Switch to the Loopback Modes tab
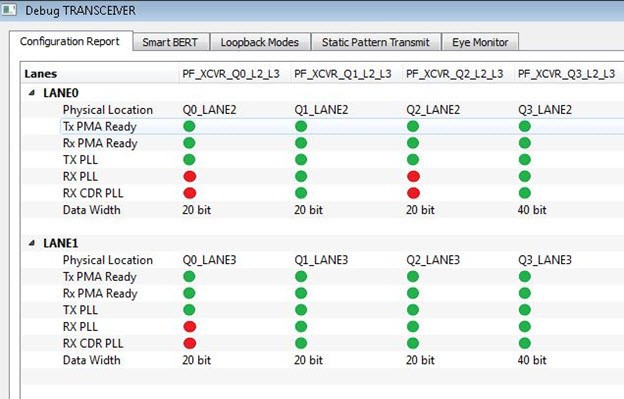This screenshot has width=624, height=399. coord(260,42)
